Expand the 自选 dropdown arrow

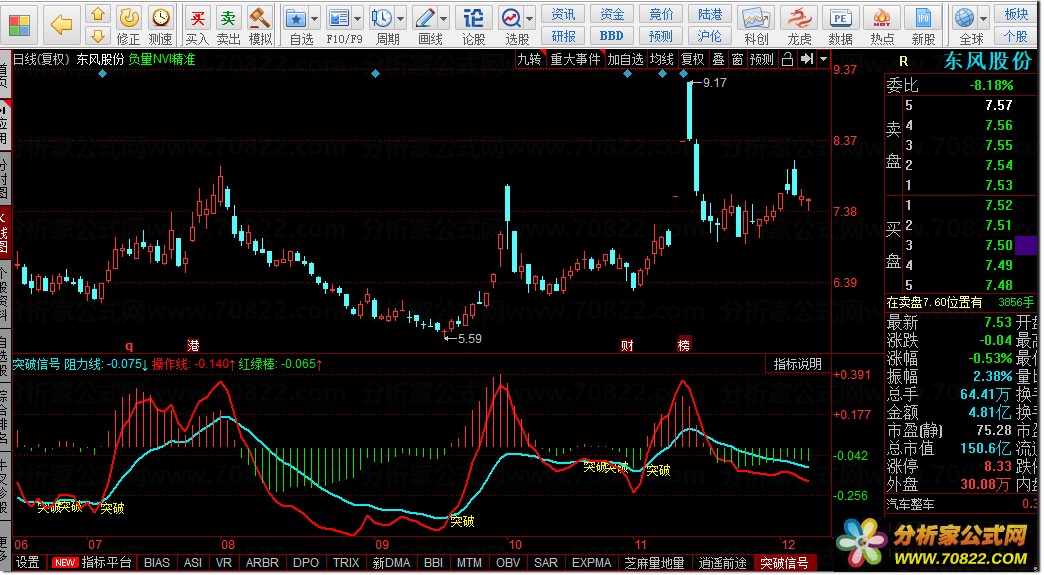[314, 18]
